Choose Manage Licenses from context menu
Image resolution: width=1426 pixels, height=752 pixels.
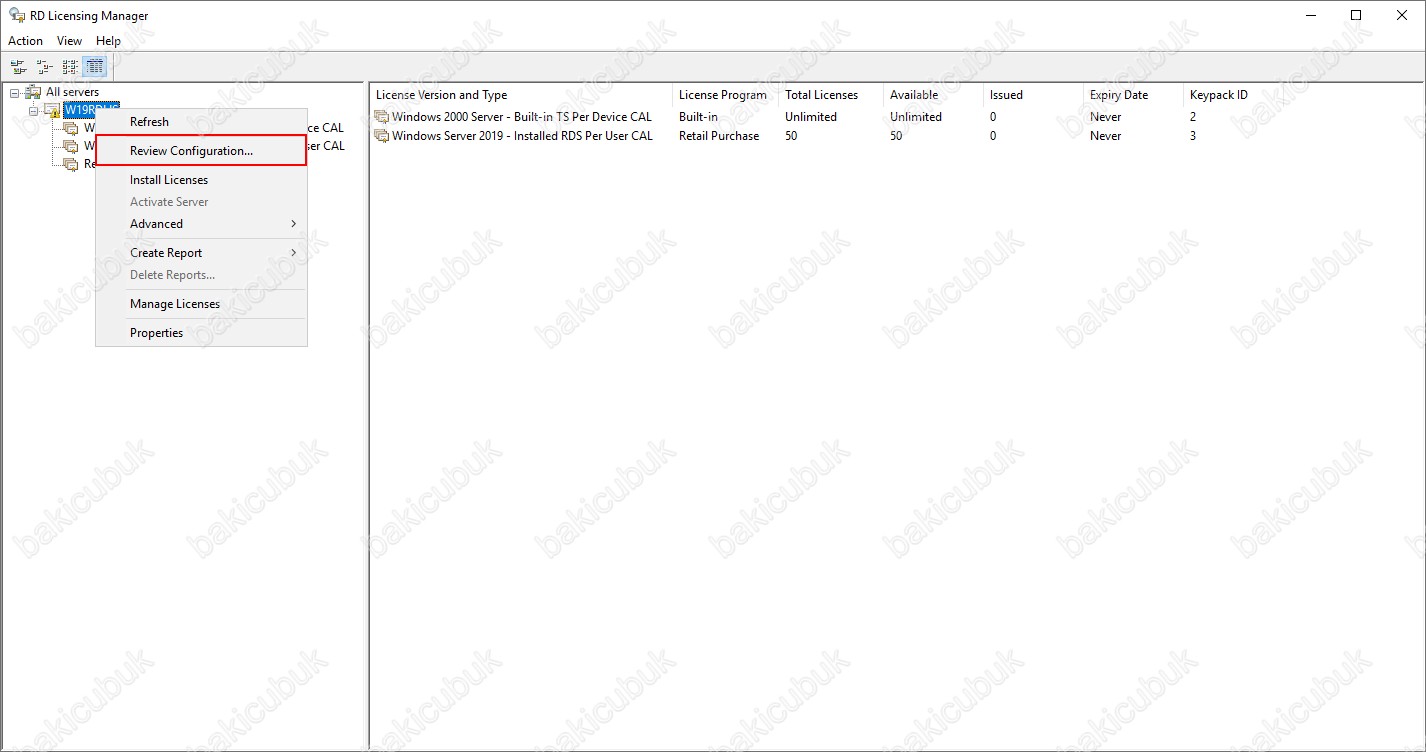(201, 304)
